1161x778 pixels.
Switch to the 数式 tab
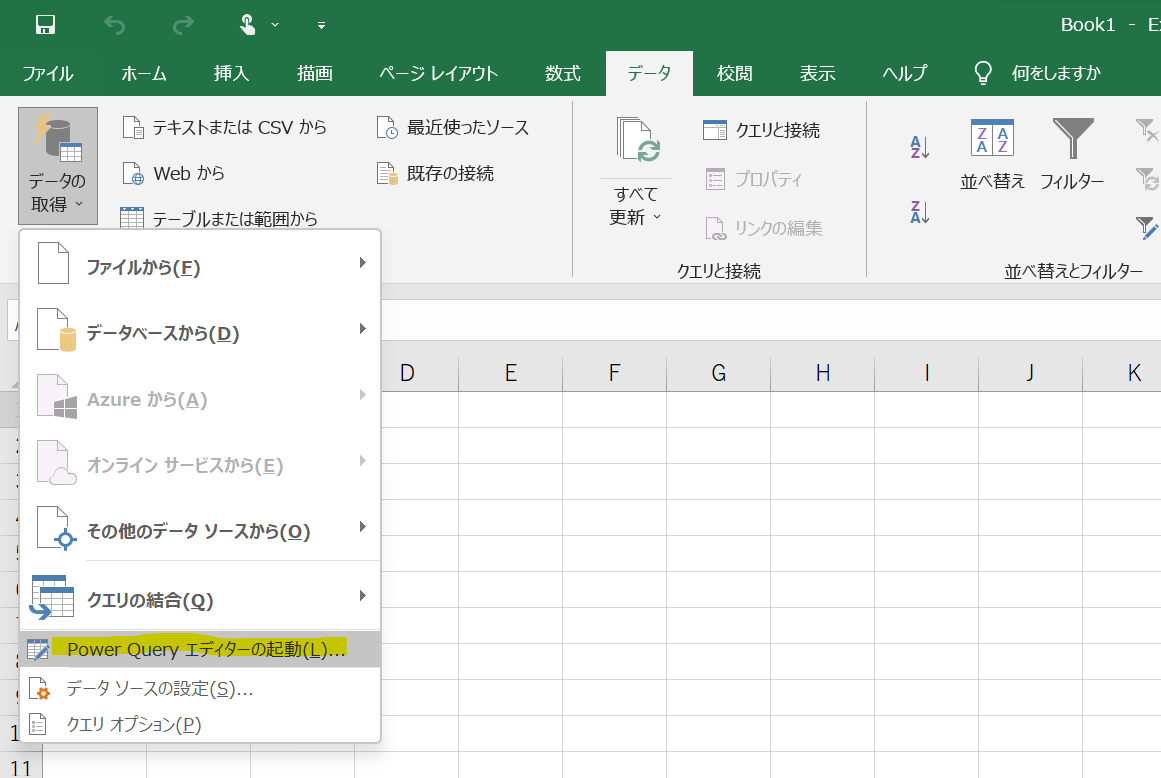click(563, 73)
